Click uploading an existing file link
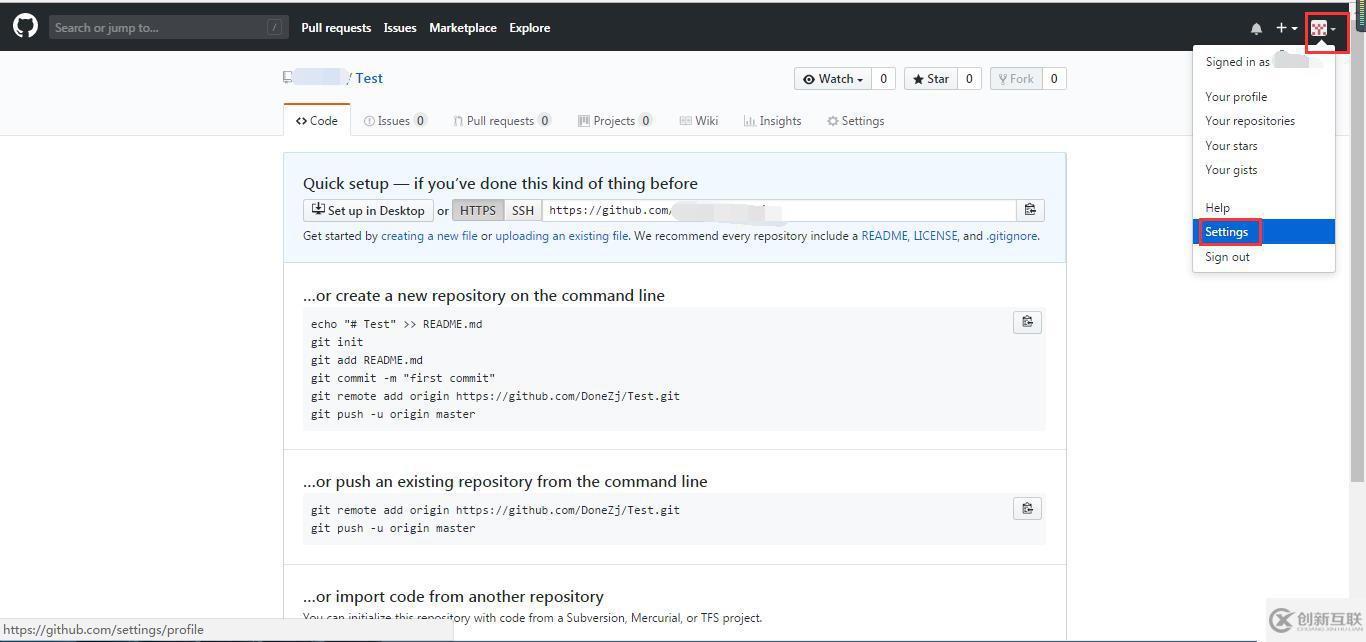Viewport: 1366px width, 642px height. [562, 236]
